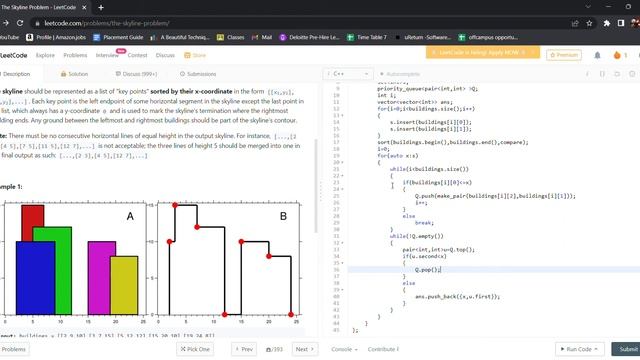
Task: Close The Skyline Problem tab
Action: (84, 7)
